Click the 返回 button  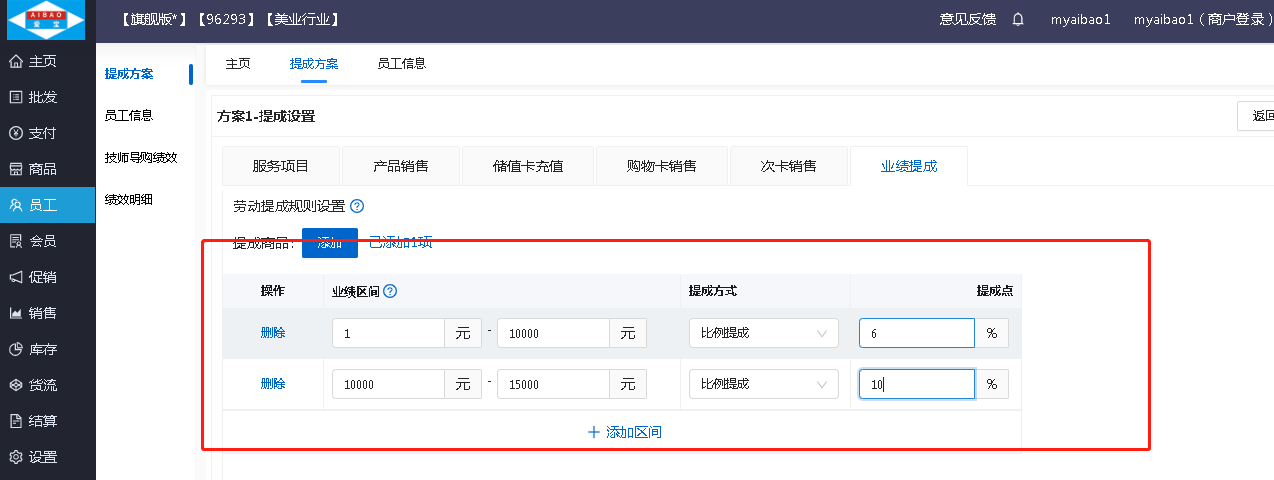[x=1256, y=116]
